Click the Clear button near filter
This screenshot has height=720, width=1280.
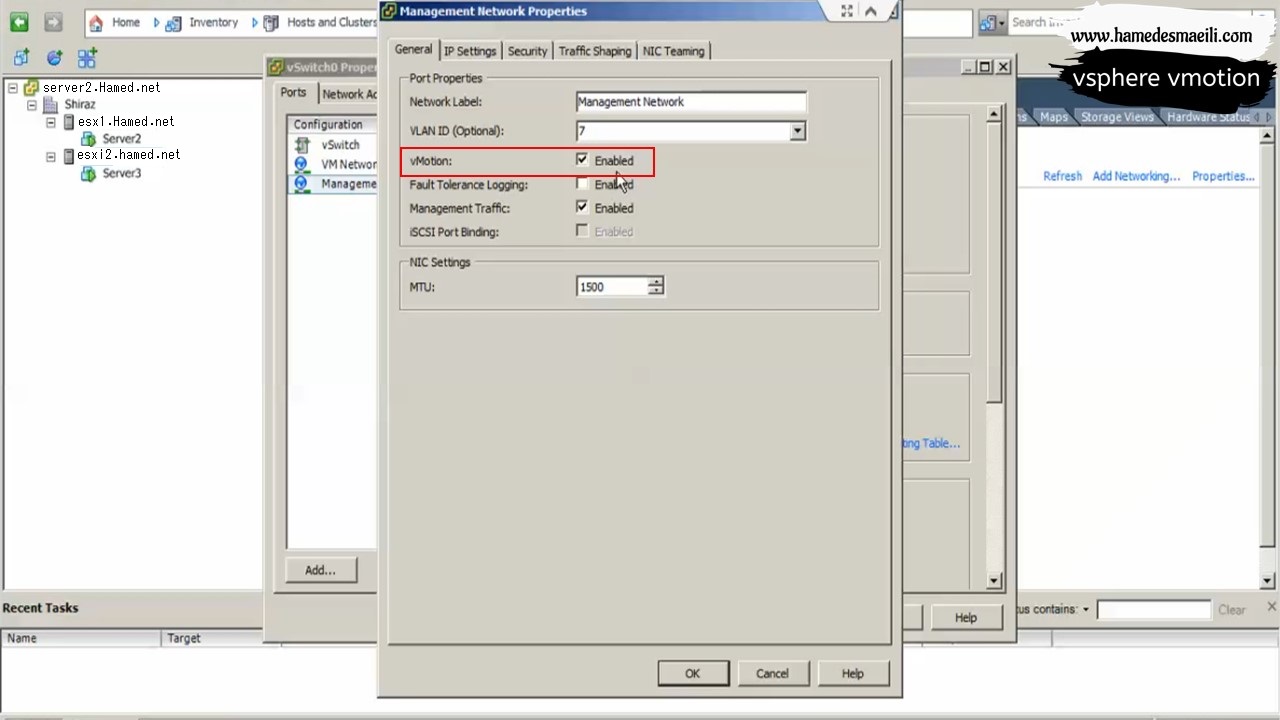[1232, 610]
